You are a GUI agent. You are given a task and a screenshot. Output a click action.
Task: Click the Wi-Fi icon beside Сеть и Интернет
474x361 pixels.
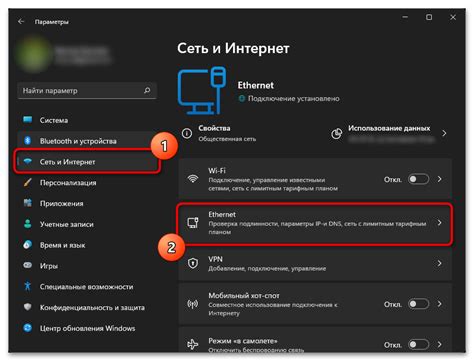[28, 161]
